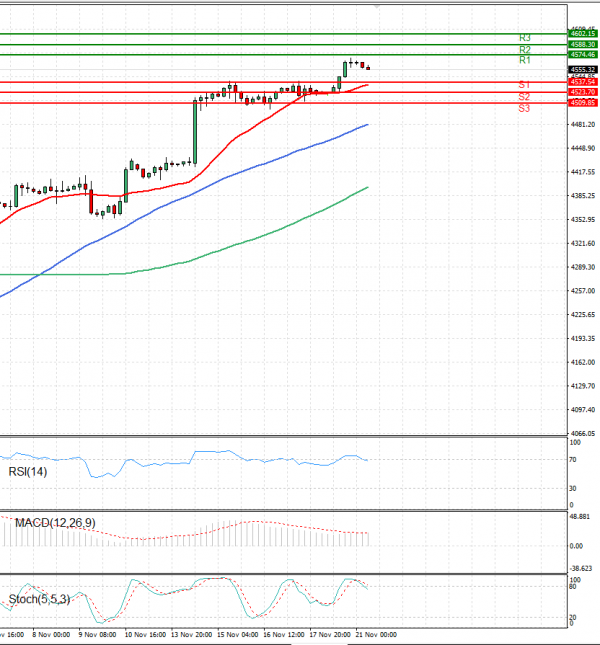Click the 4193.35 price axis value
Image resolution: width=600 pixels, height=645 pixels.
pos(583,339)
